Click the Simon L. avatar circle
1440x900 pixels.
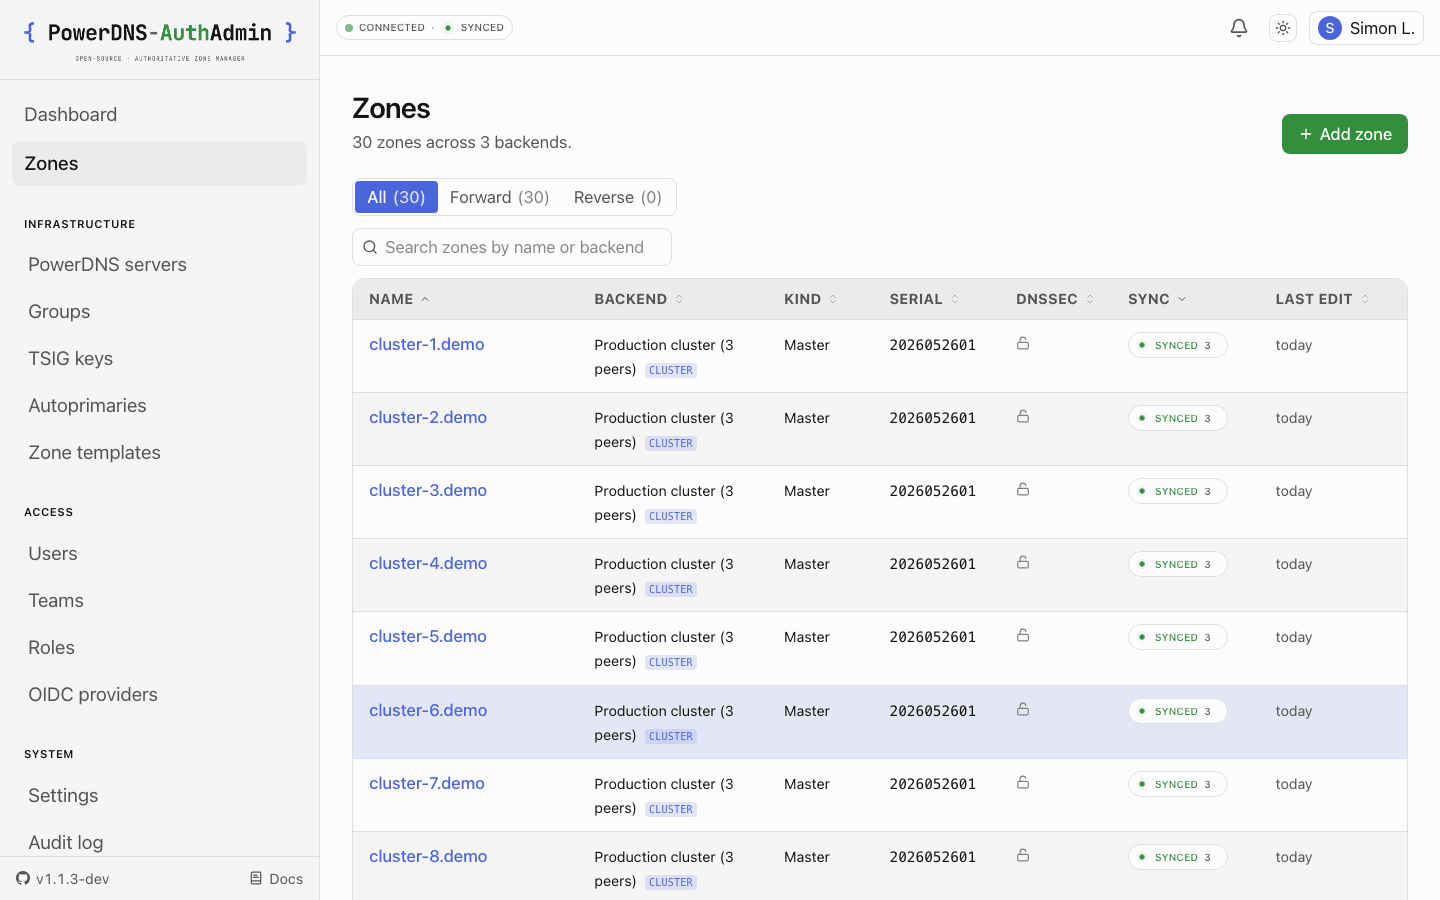pyautogui.click(x=1329, y=28)
